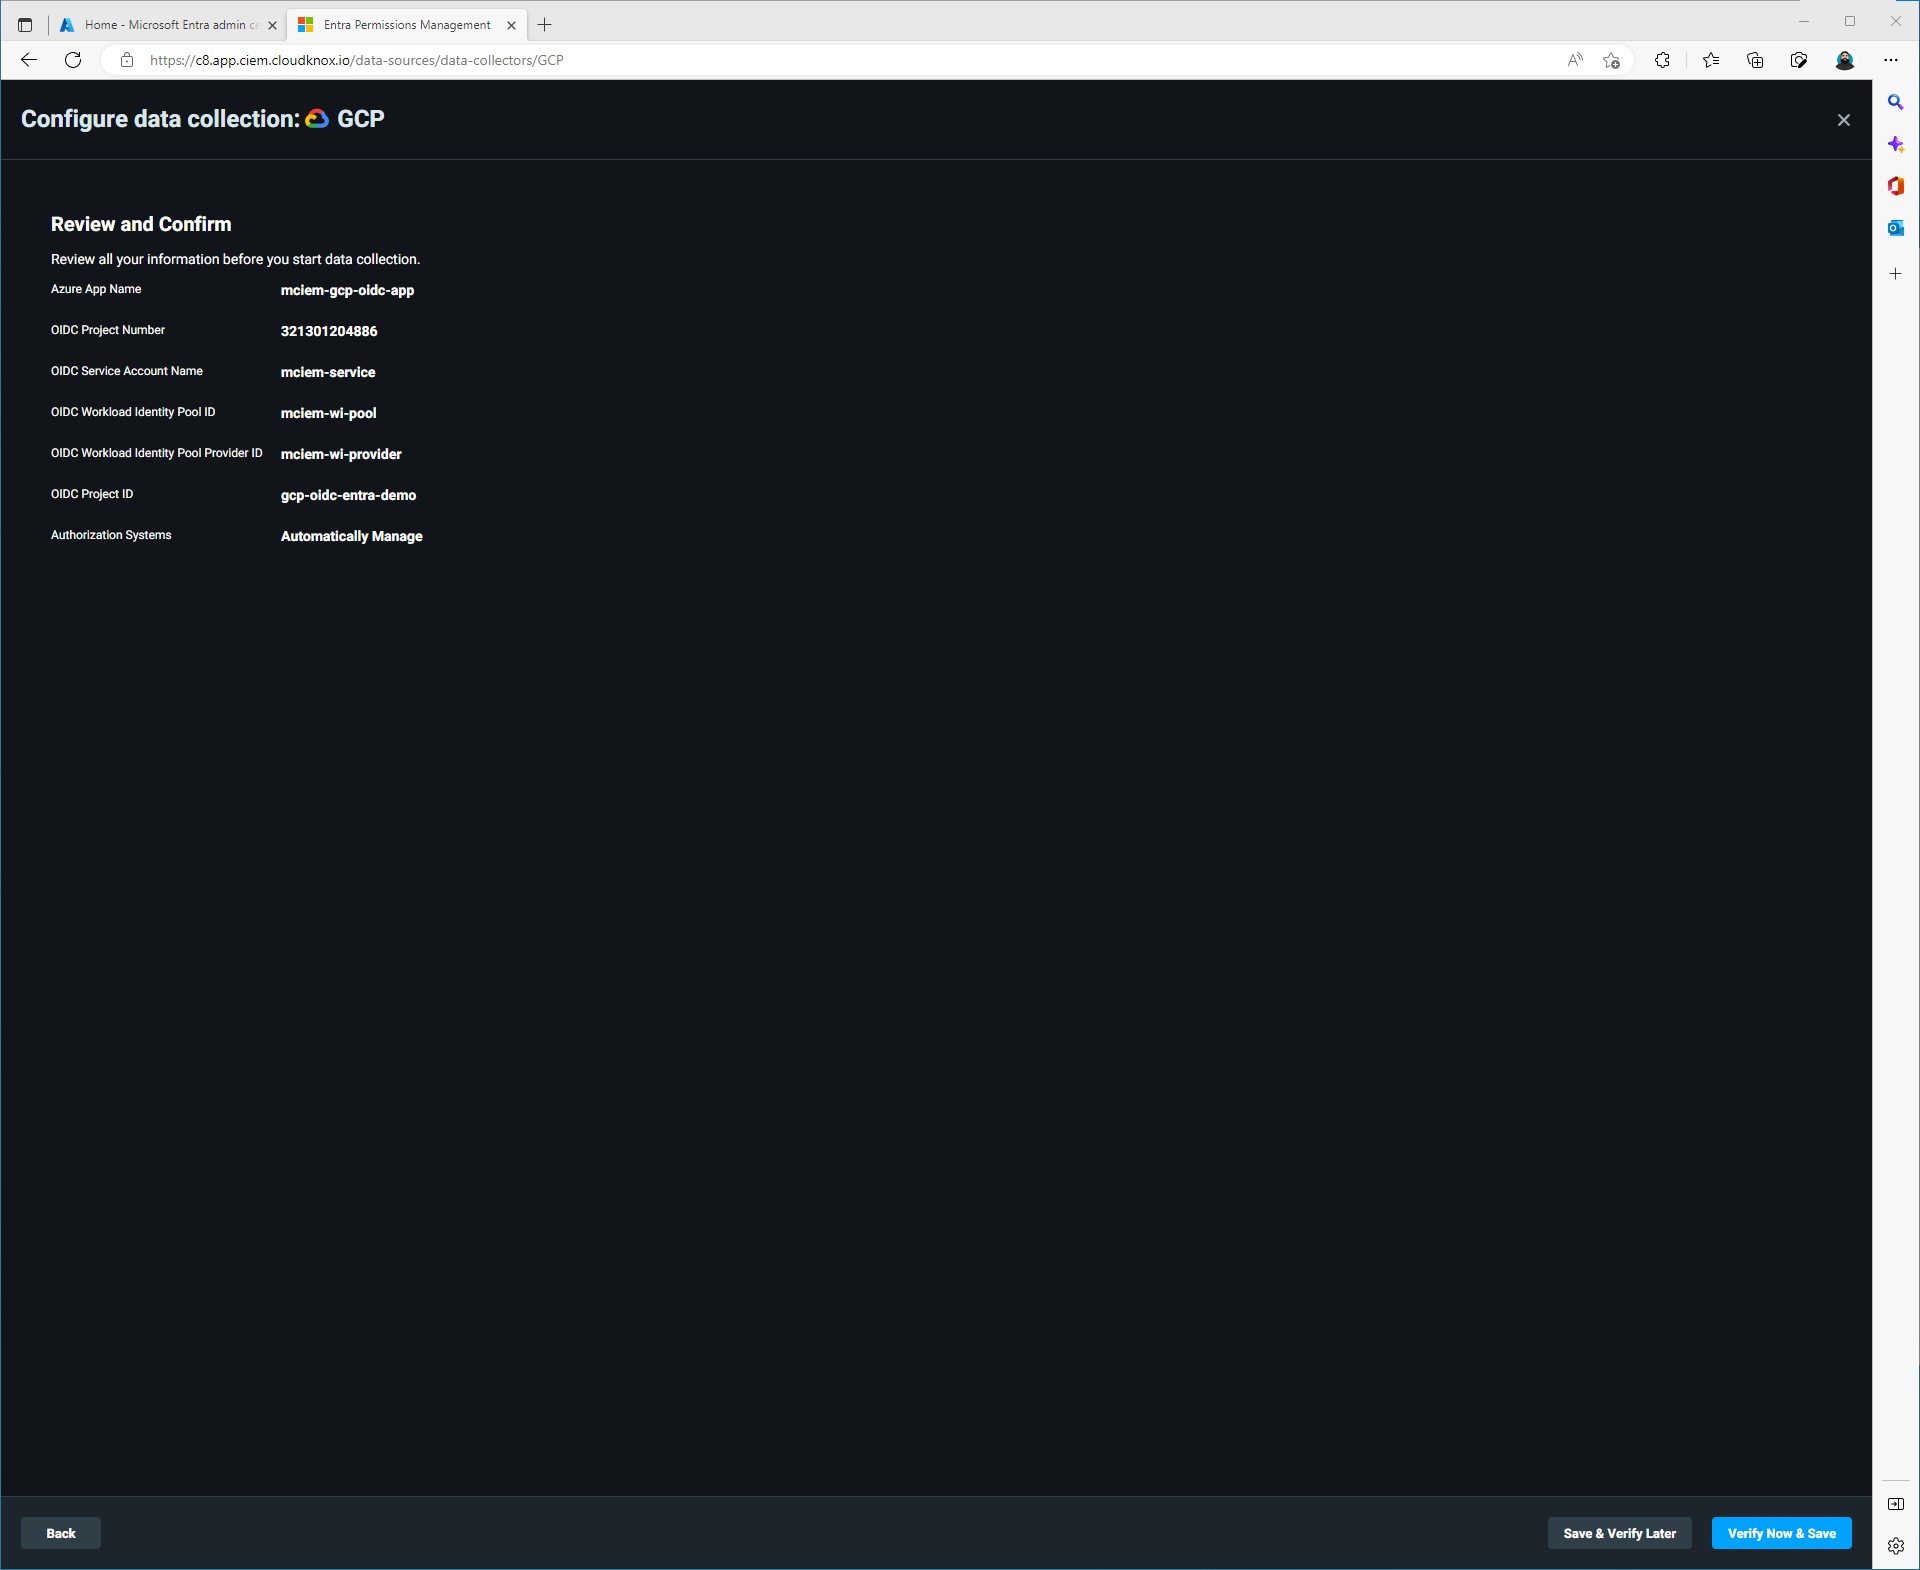The height and width of the screenshot is (1570, 1920).
Task: Close the GCP data collection dialog
Action: click(1843, 120)
